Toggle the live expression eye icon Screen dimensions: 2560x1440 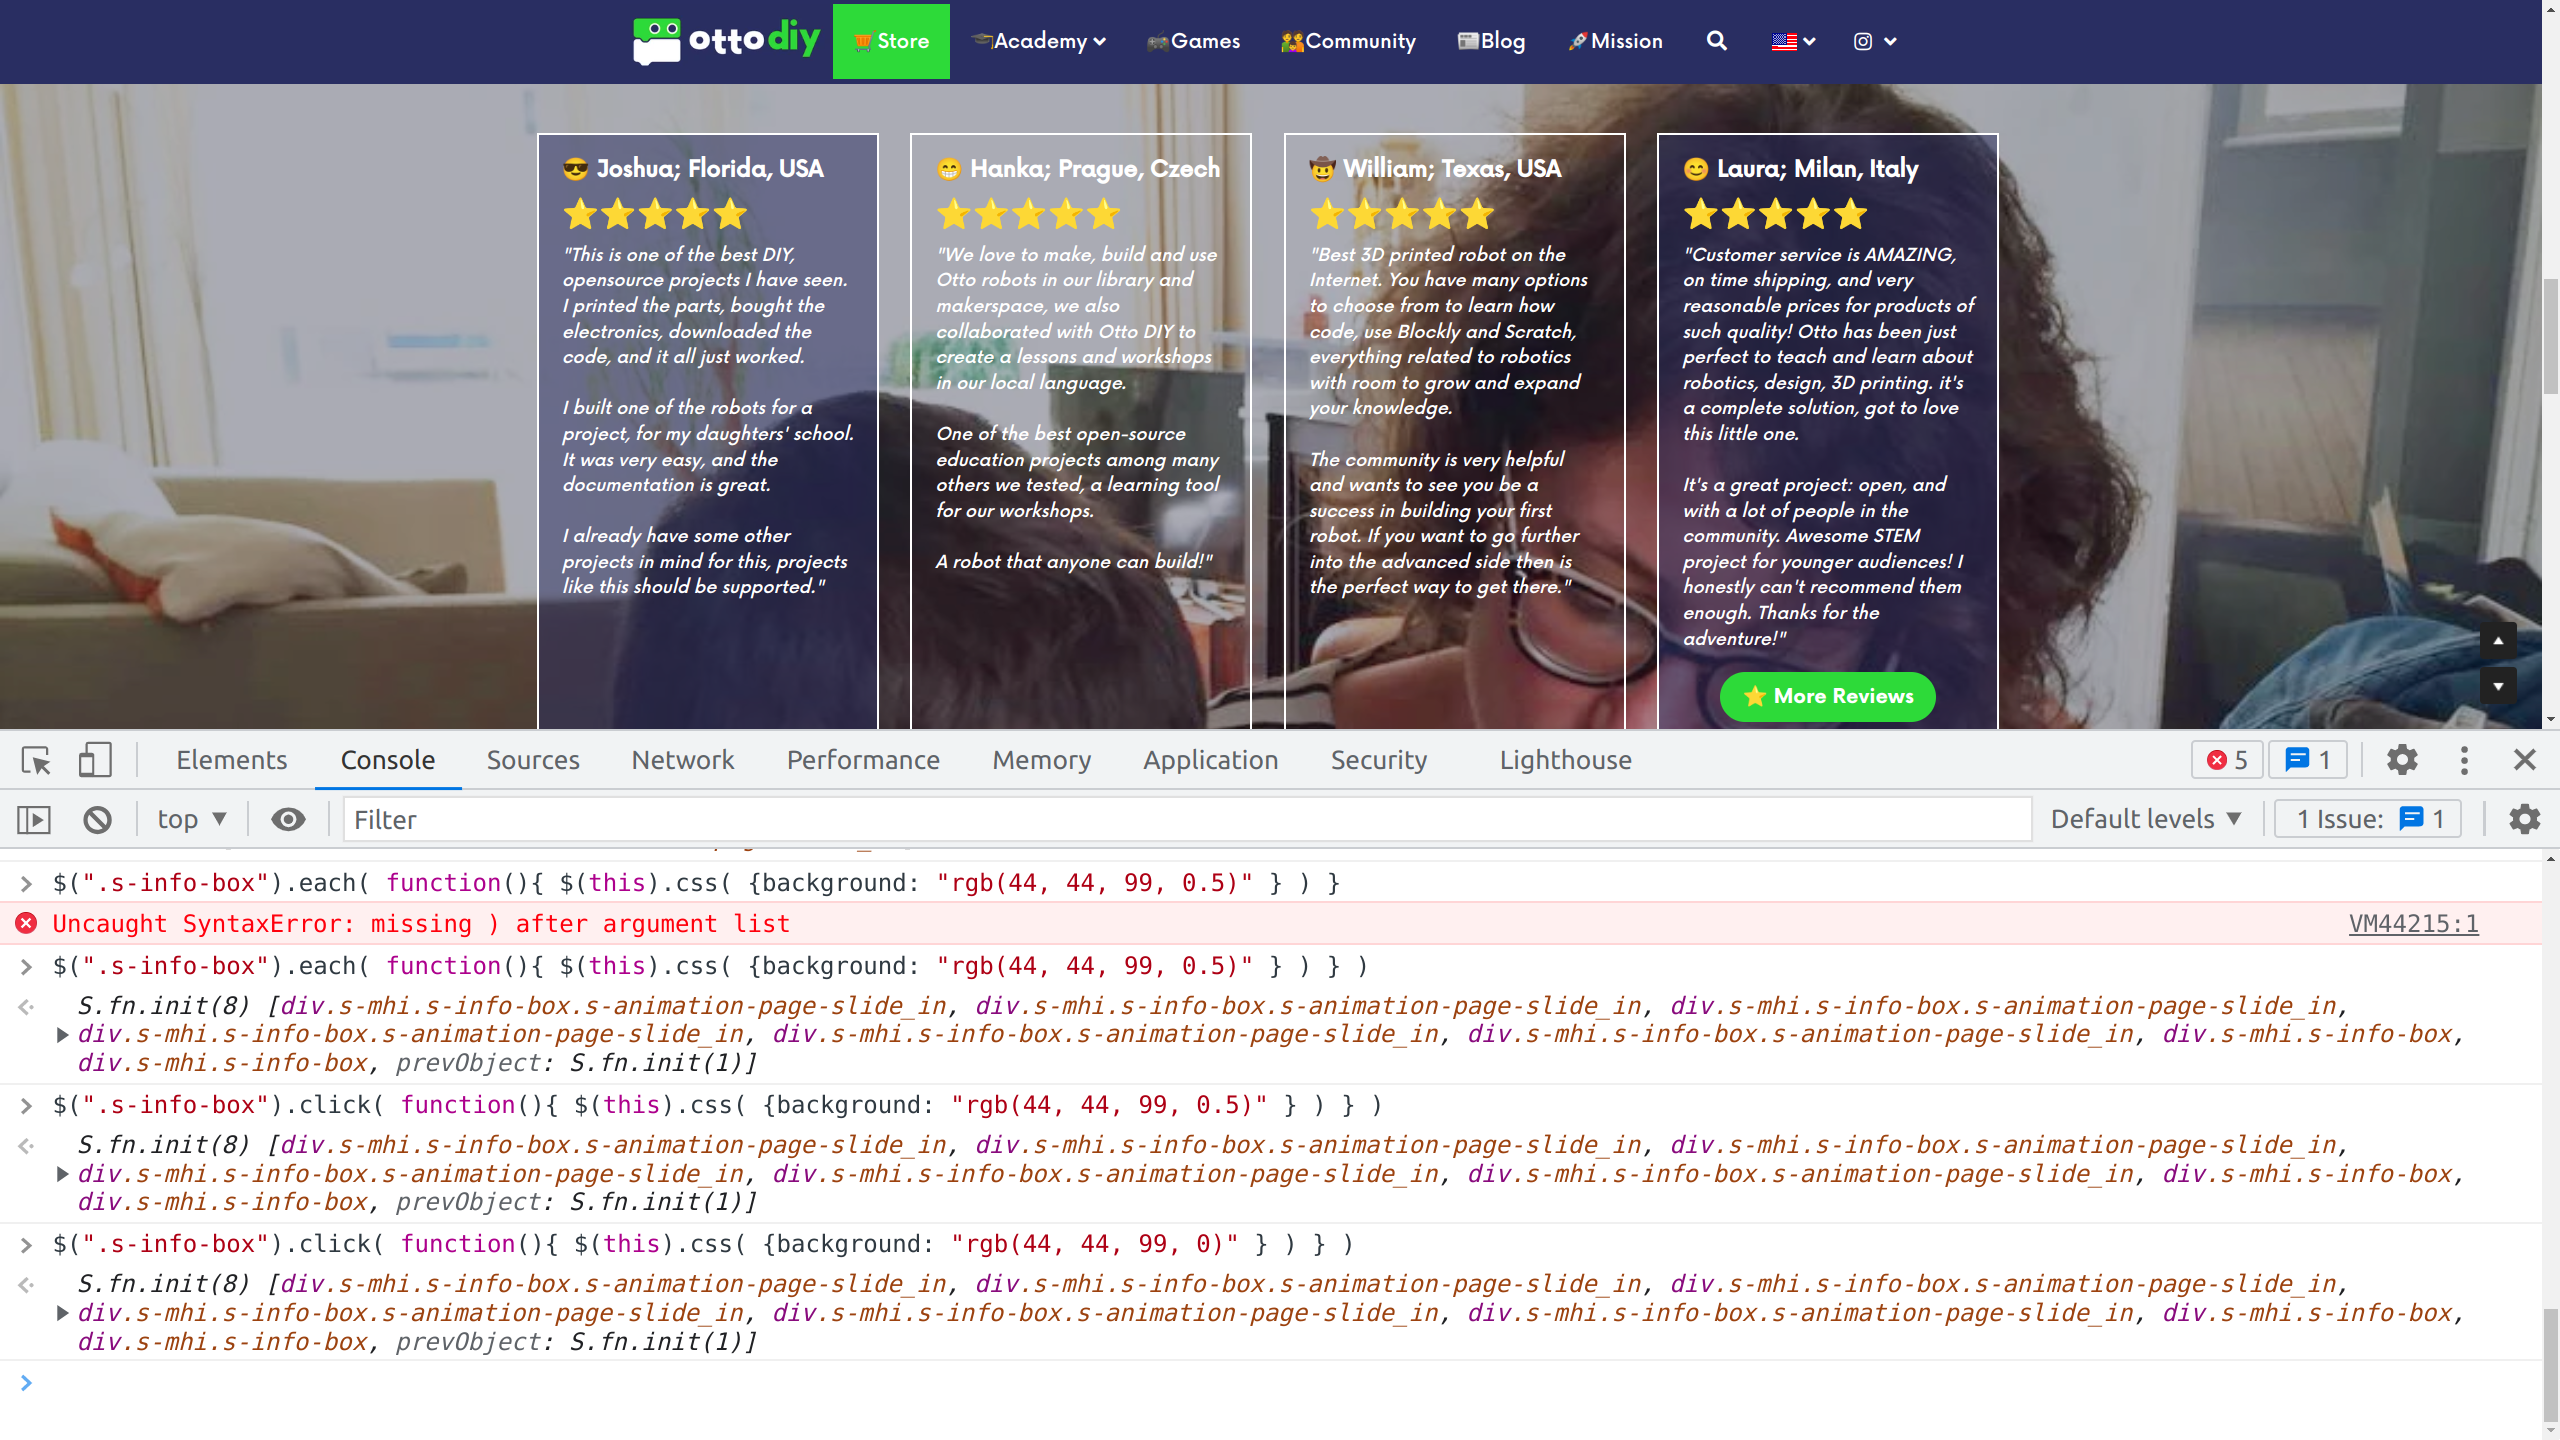pyautogui.click(x=288, y=820)
